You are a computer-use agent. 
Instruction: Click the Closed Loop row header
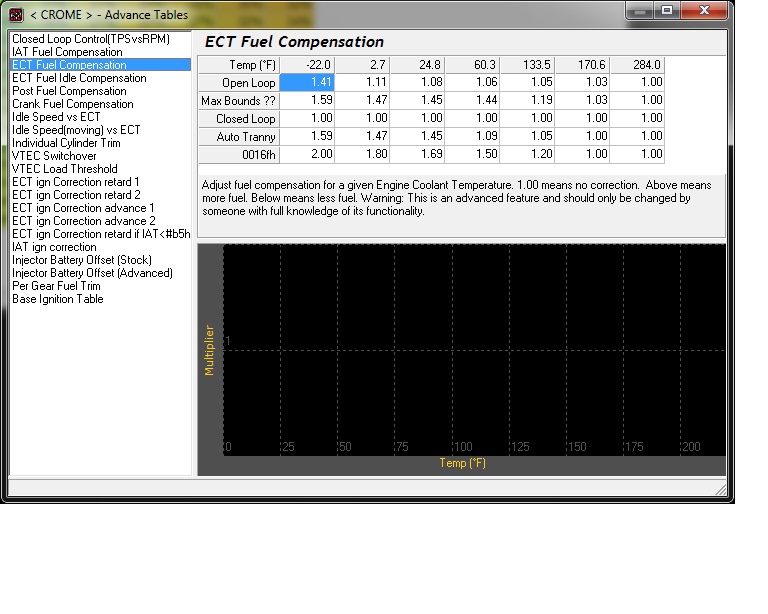(x=239, y=118)
